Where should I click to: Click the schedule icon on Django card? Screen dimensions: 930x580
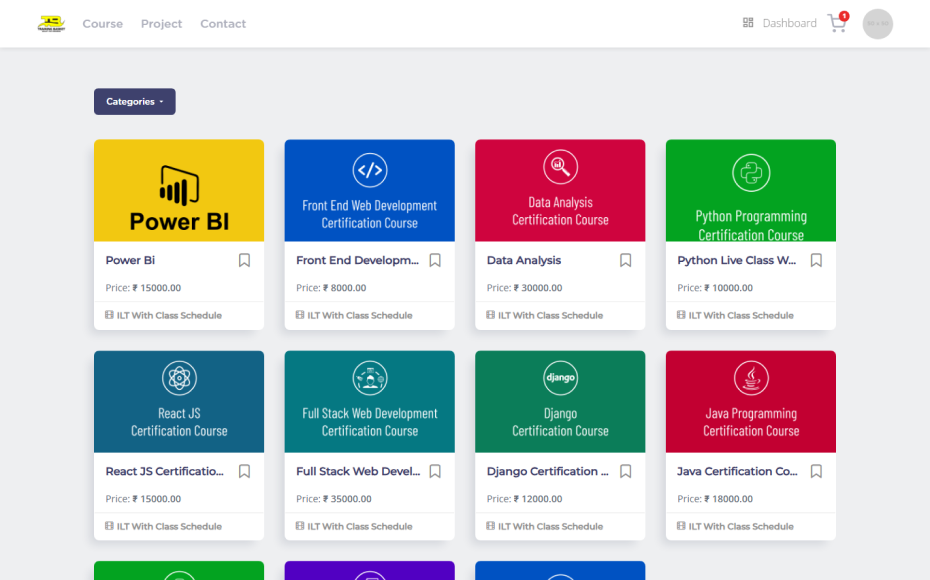tap(491, 526)
